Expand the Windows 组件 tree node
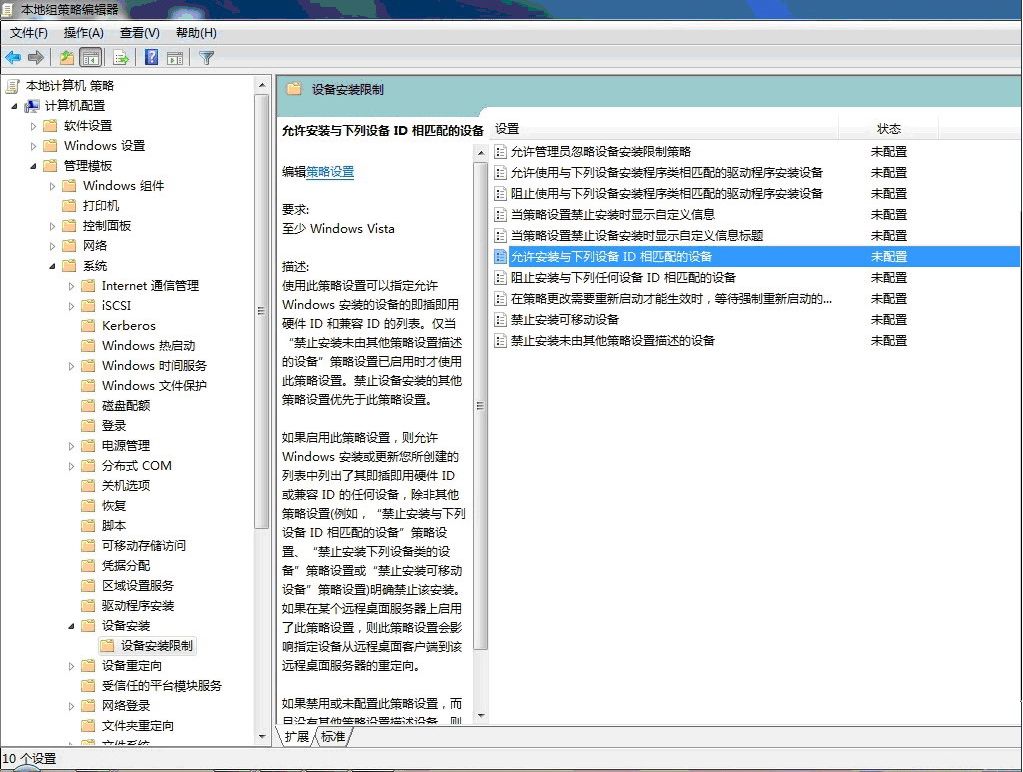 coord(52,186)
